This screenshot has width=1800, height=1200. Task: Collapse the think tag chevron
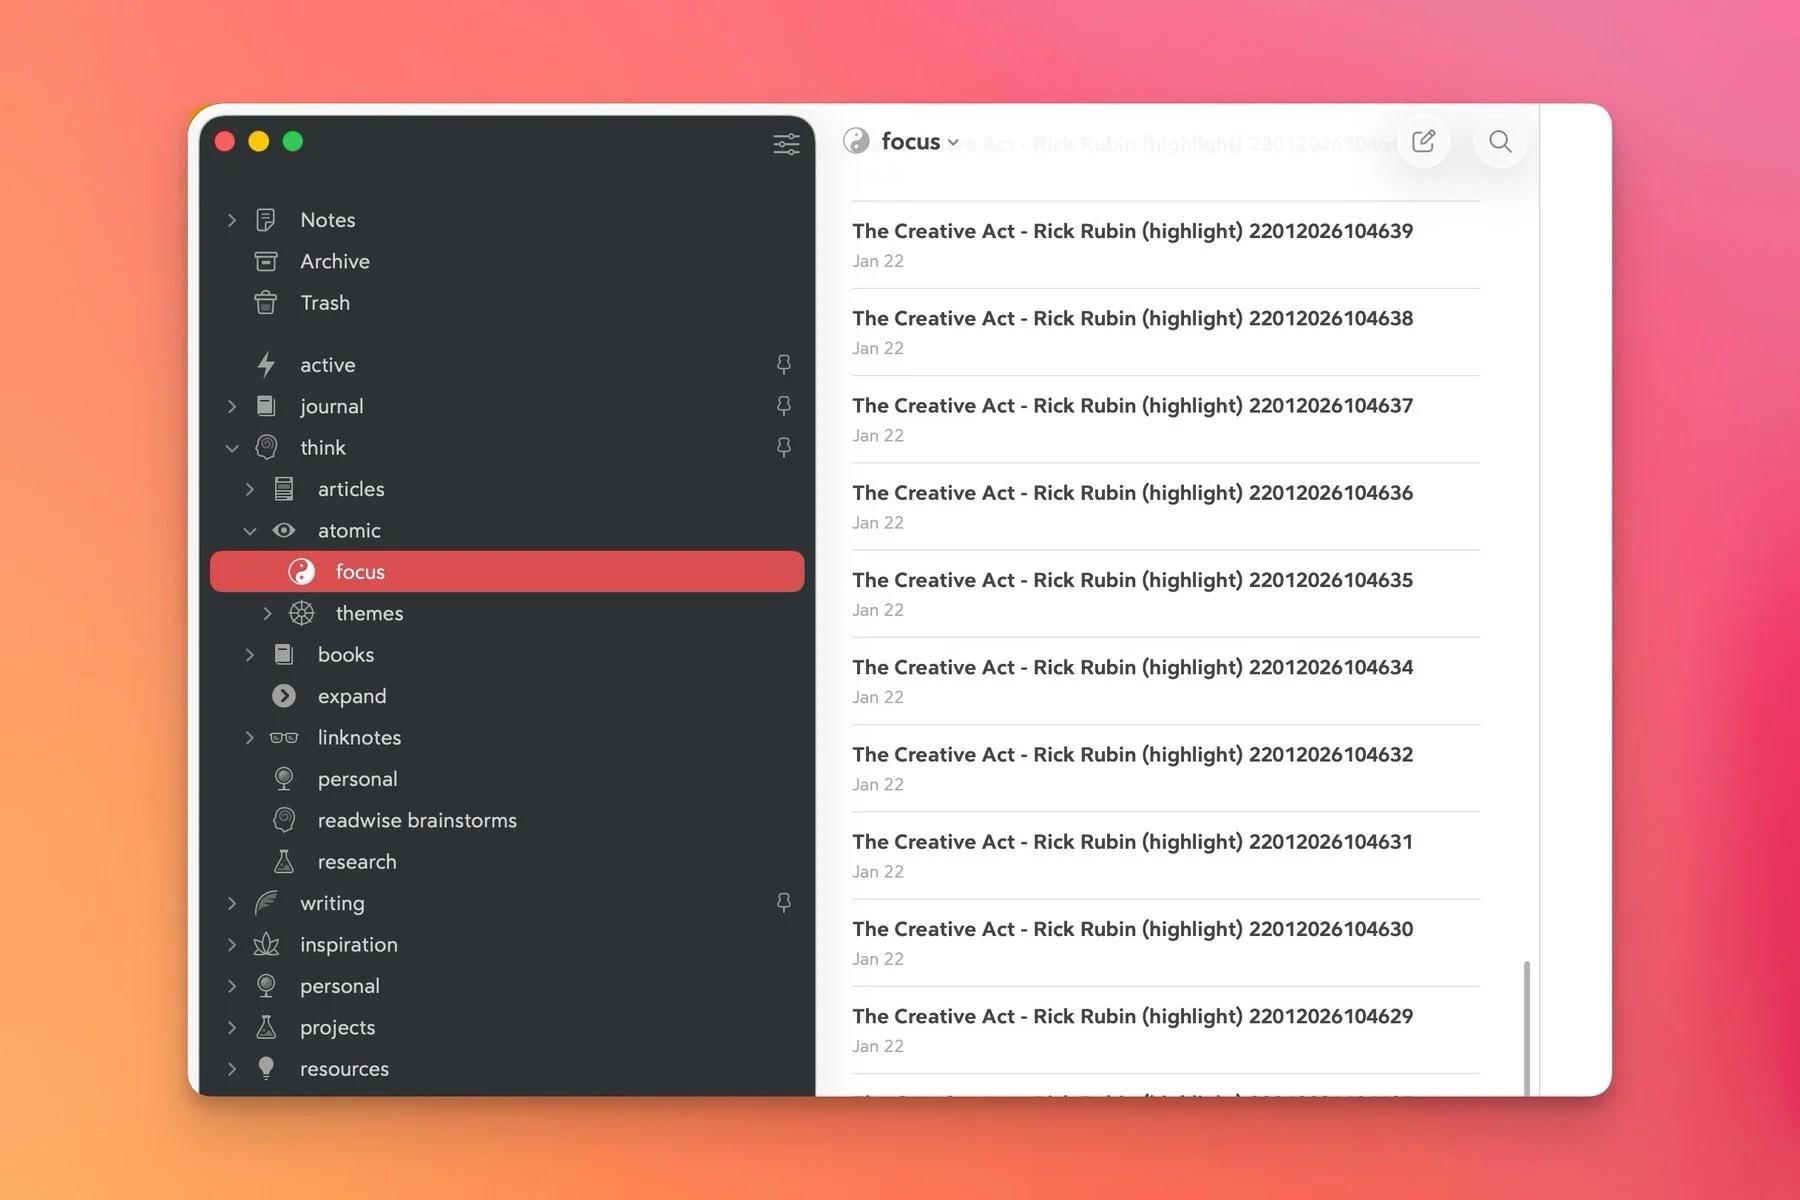232,448
